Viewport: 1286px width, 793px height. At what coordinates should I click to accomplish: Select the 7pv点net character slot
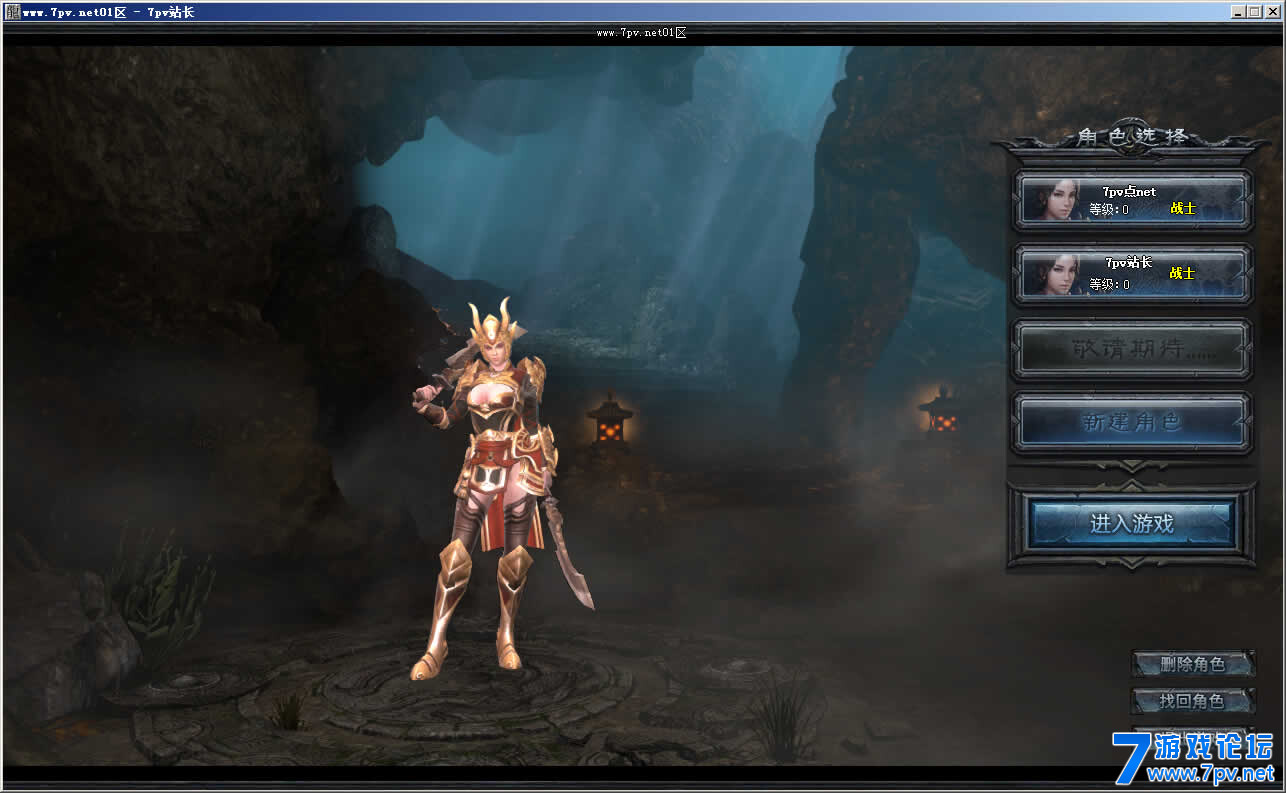tap(1132, 201)
